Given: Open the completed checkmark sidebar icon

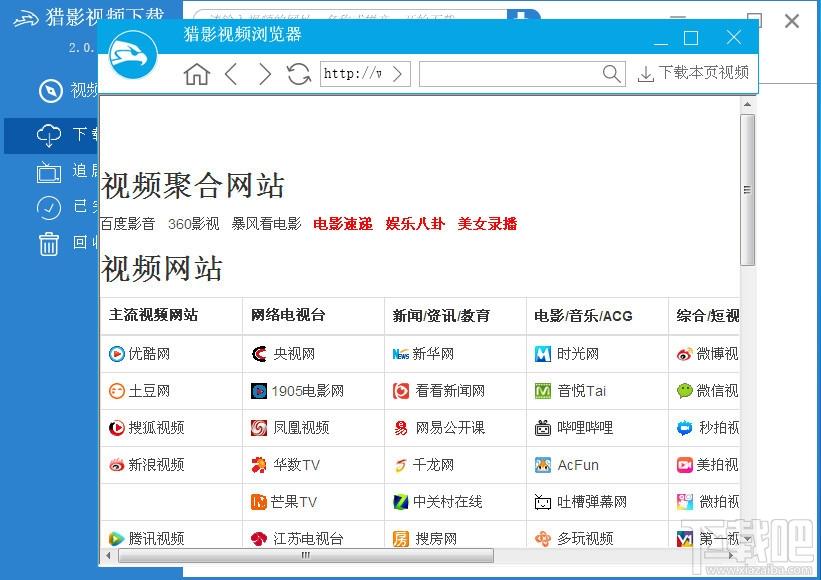Looking at the screenshot, I should point(49,207).
